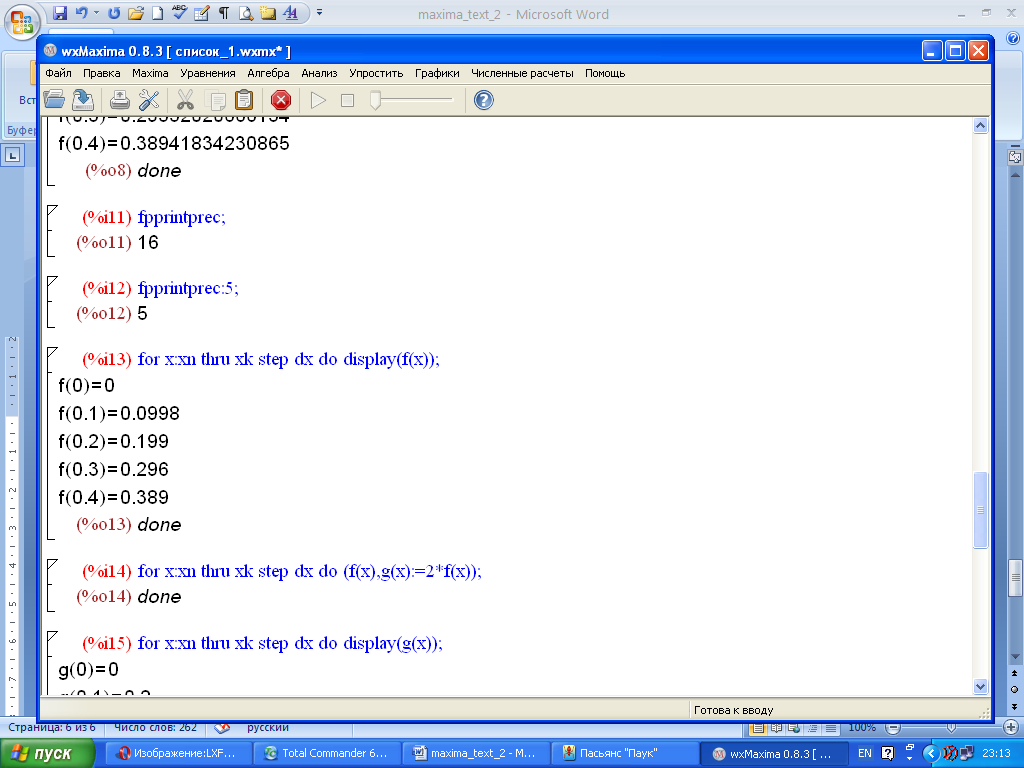1024x768 pixels.
Task: Open Word help icon at top right
Action: click(1013, 38)
